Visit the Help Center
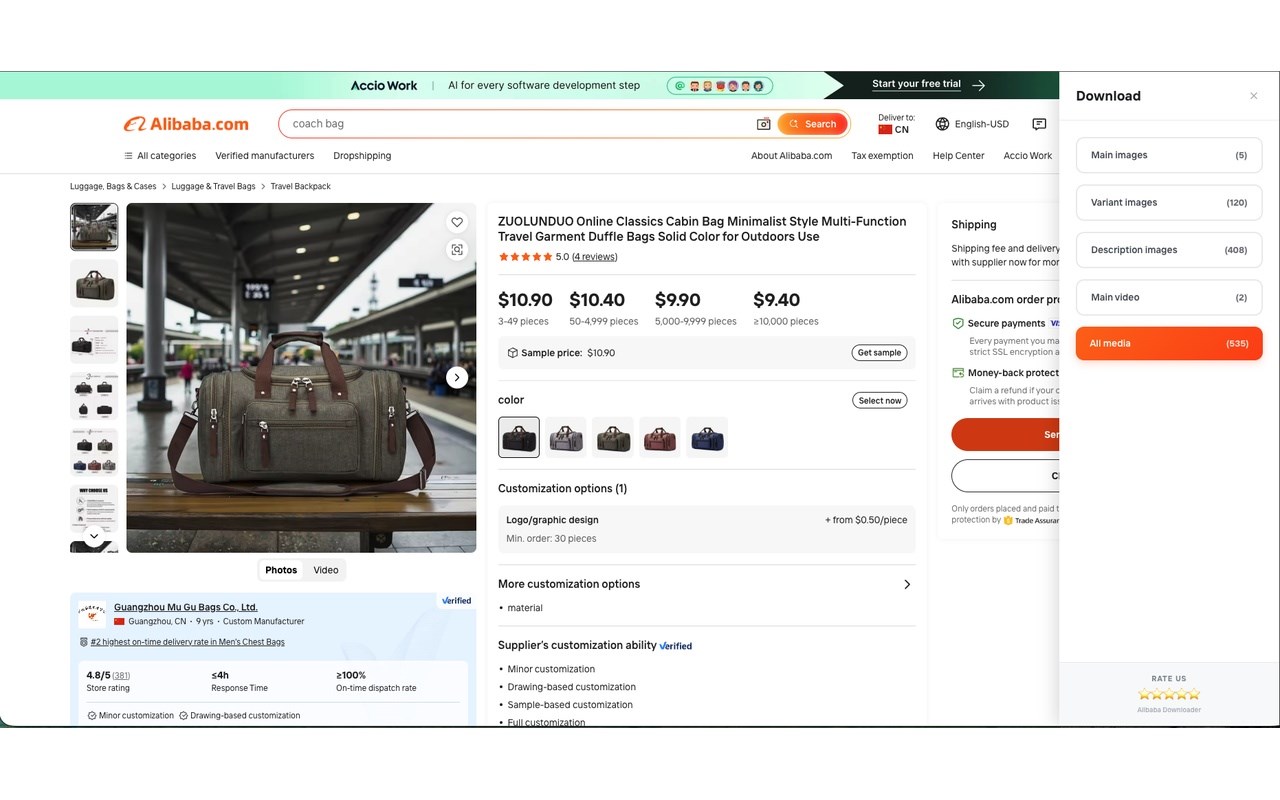 [958, 156]
